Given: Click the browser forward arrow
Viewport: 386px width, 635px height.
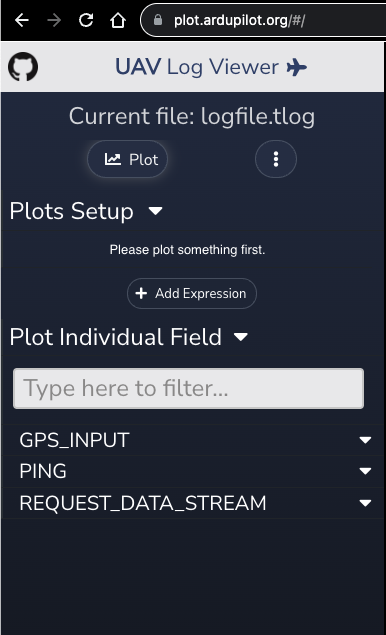Looking at the screenshot, I should point(54,20).
